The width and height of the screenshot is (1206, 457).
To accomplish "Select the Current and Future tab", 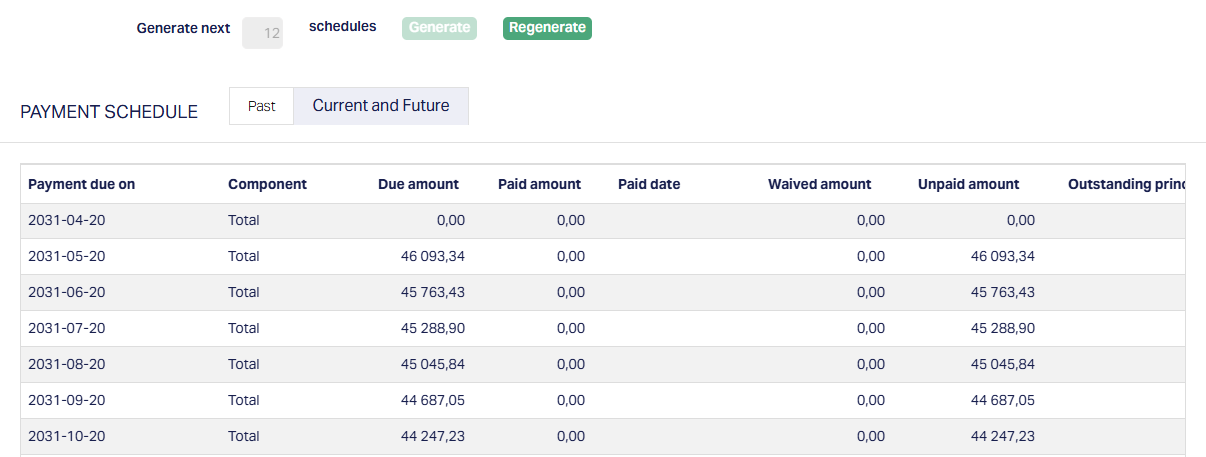I will pyautogui.click(x=381, y=106).
